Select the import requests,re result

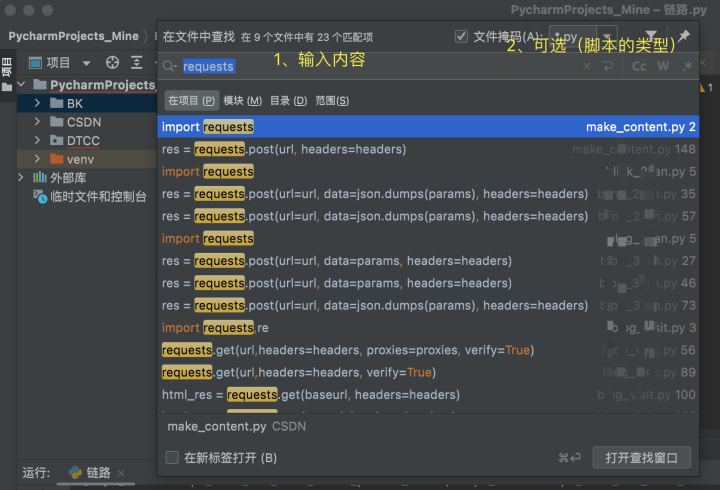point(428,328)
